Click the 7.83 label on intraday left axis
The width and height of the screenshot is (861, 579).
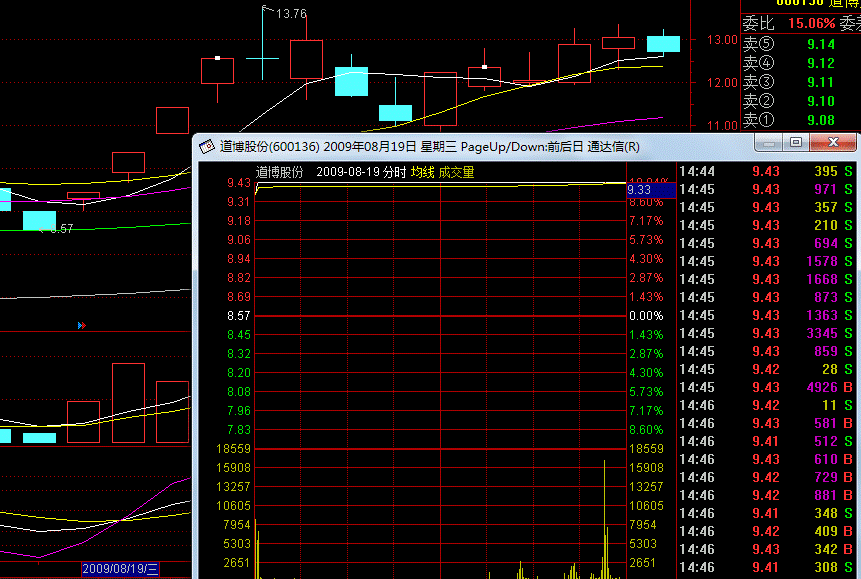tap(238, 430)
